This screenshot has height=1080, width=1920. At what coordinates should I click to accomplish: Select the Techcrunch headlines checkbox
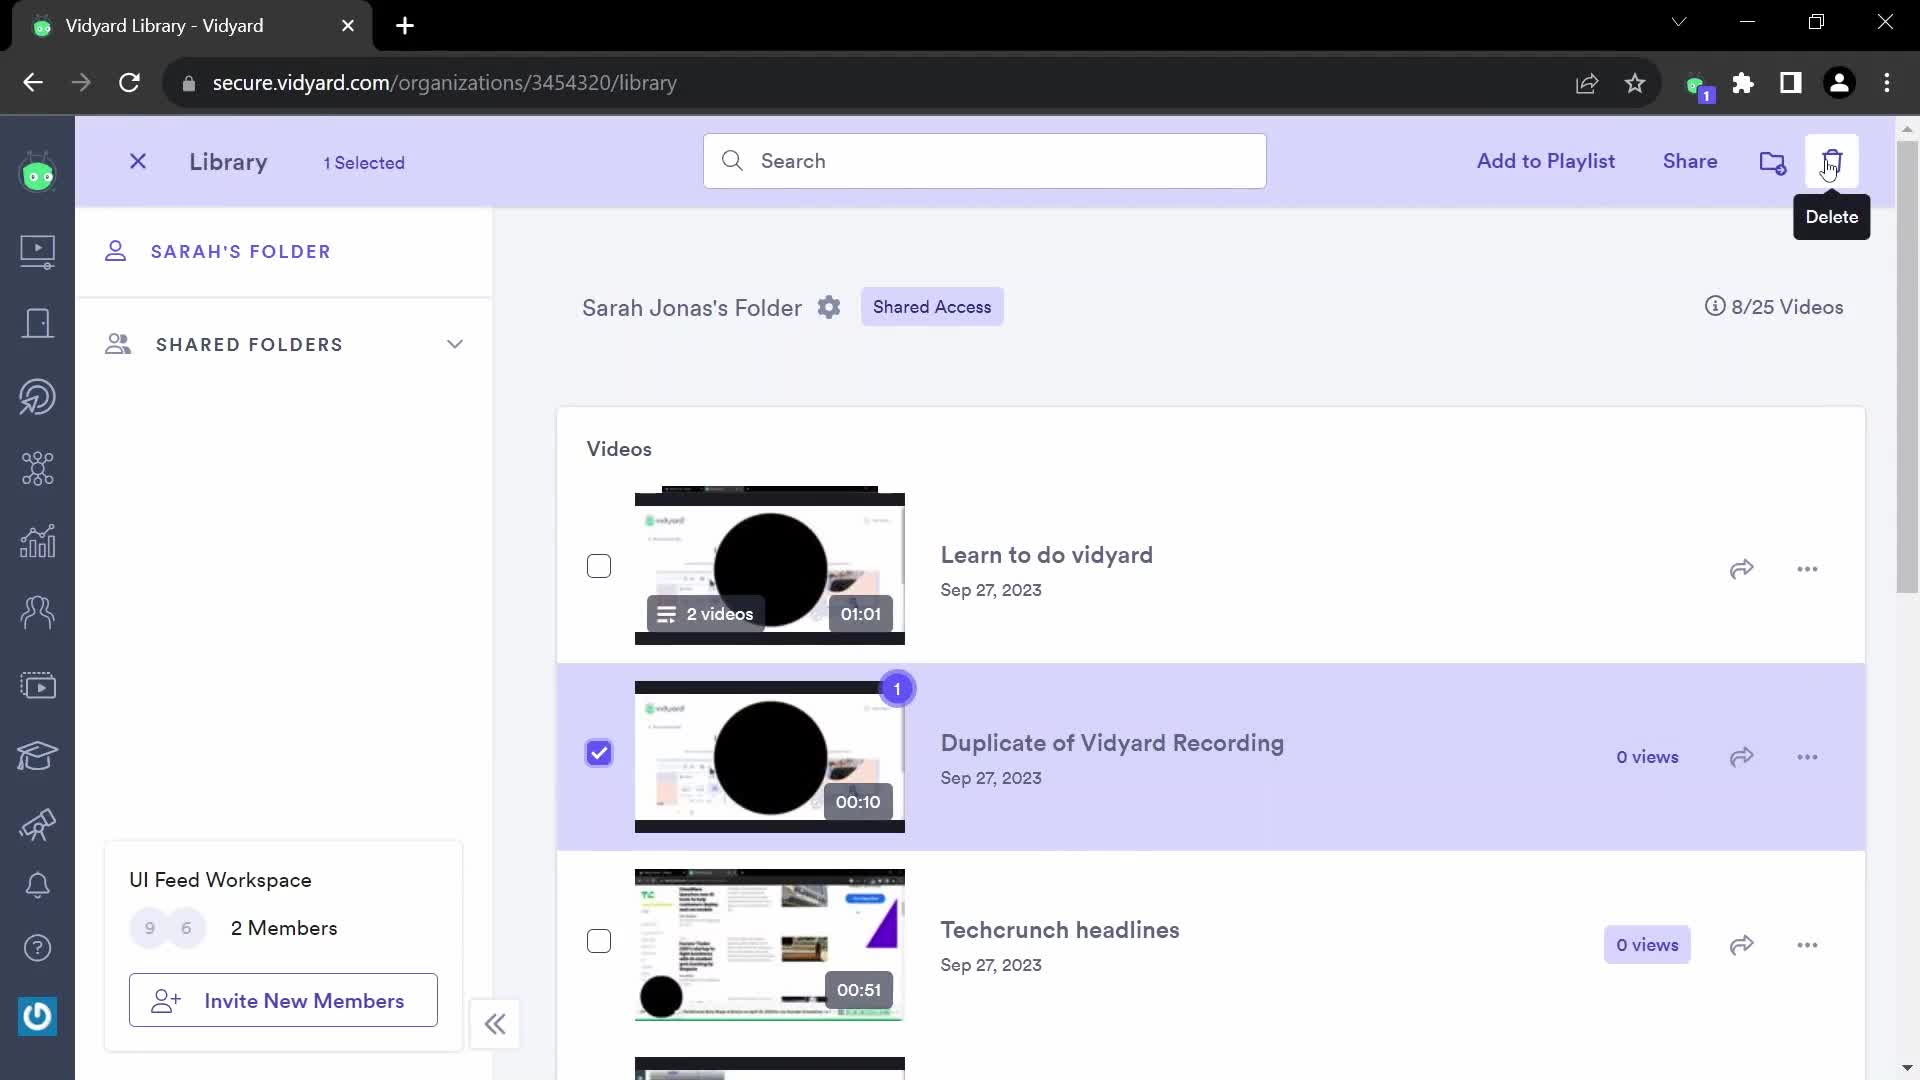(599, 941)
